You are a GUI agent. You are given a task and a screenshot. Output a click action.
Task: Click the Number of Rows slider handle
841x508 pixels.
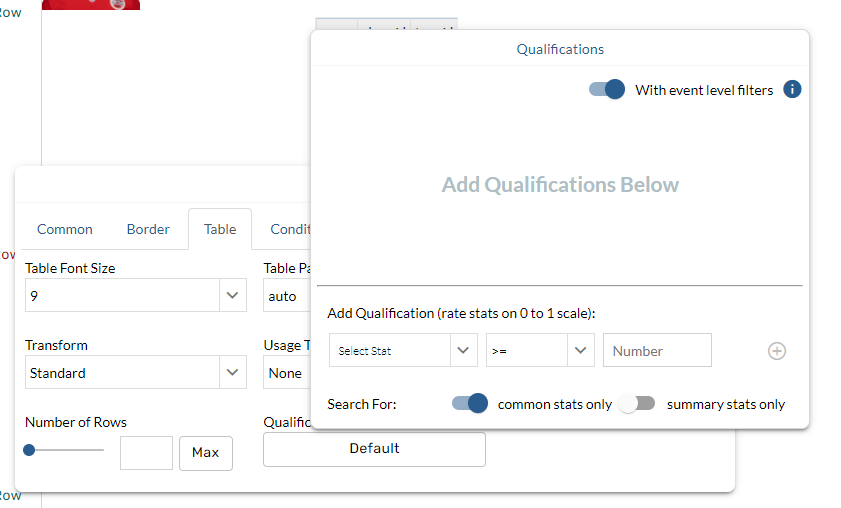29,450
